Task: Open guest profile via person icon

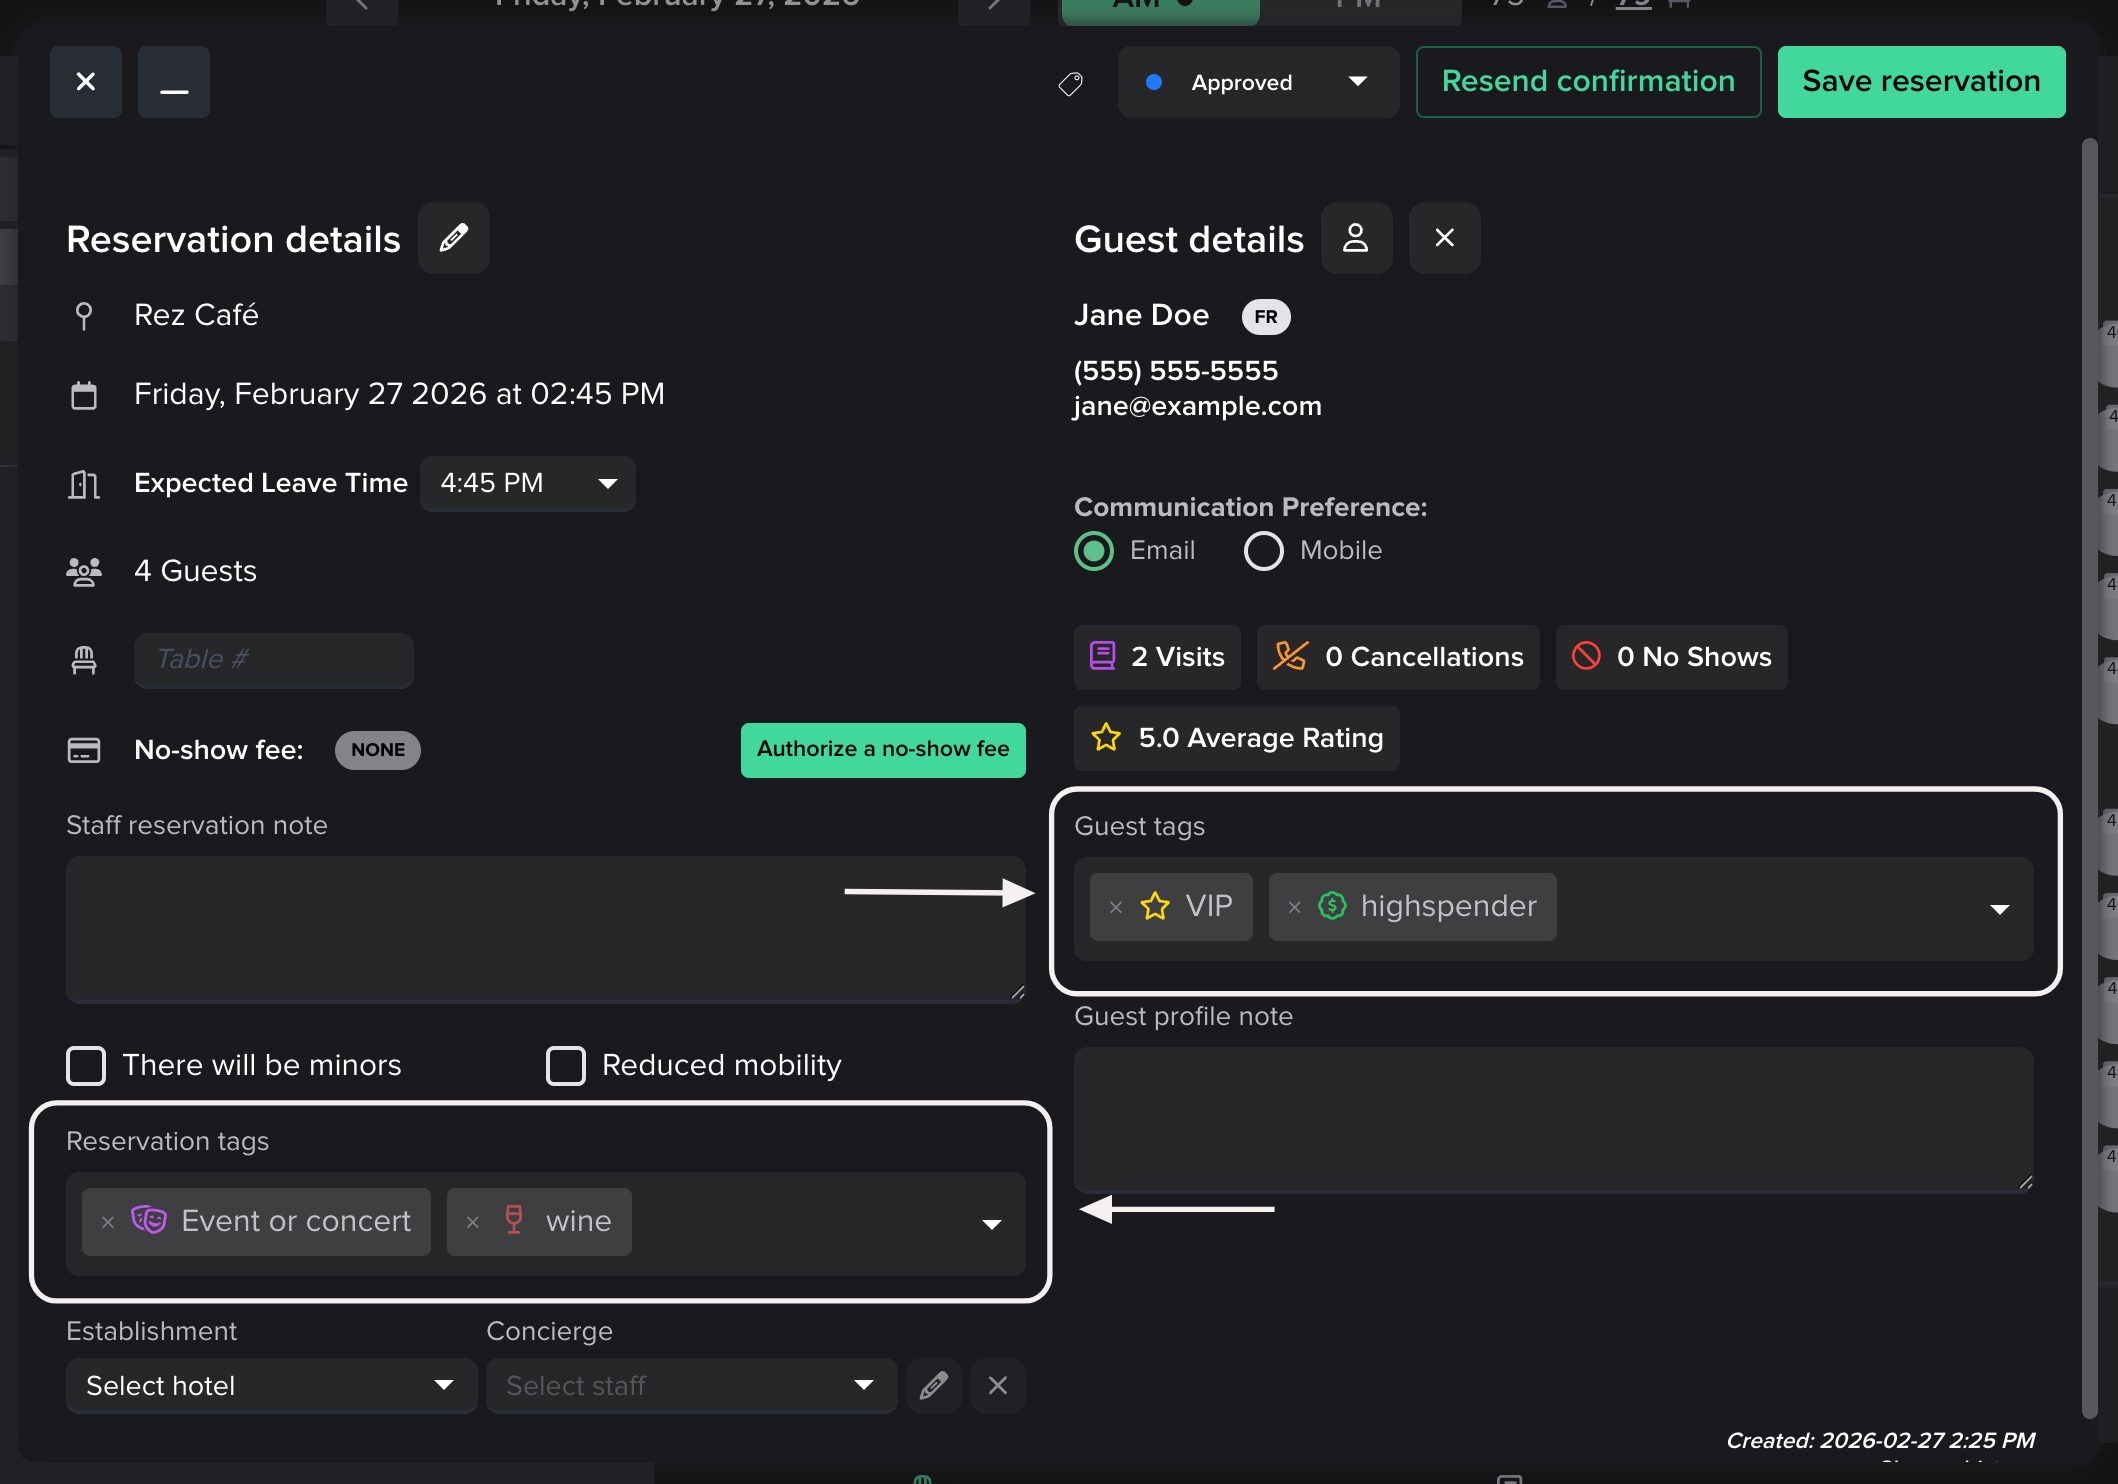Action: click(x=1355, y=238)
